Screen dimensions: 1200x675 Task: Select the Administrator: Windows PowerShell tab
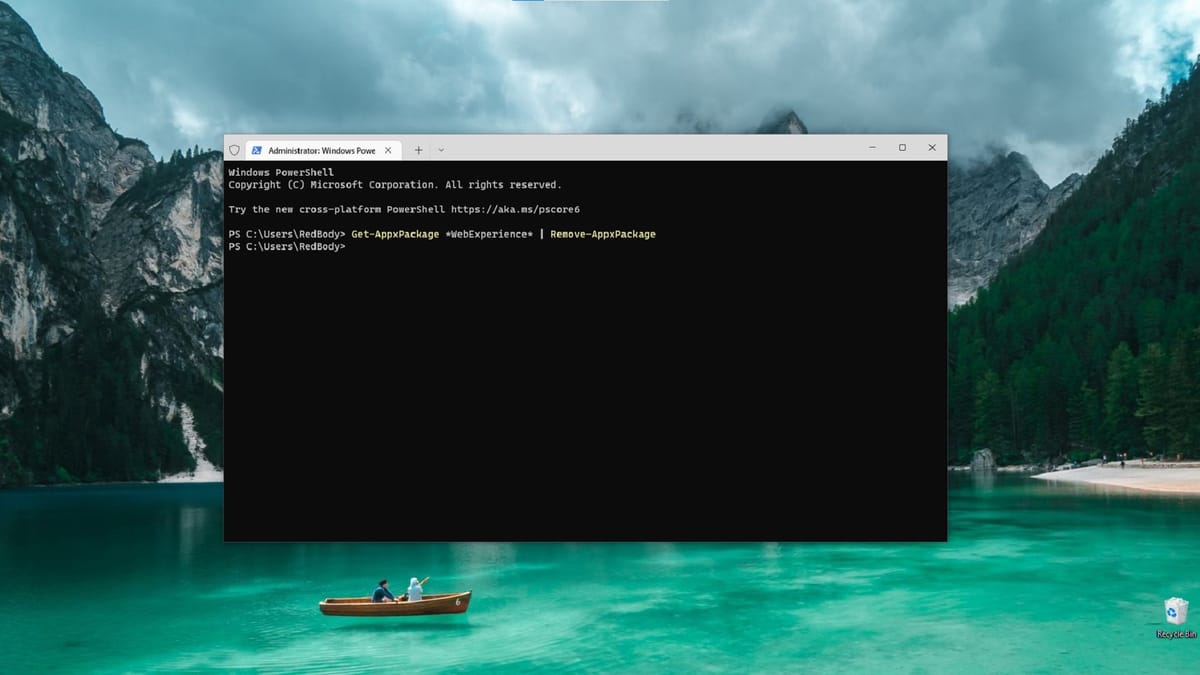321,150
